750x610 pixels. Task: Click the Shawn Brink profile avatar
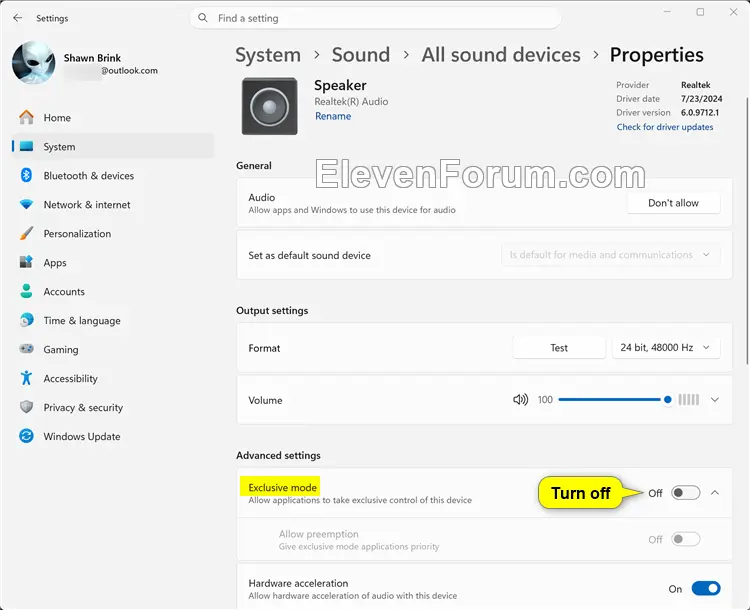[33, 62]
